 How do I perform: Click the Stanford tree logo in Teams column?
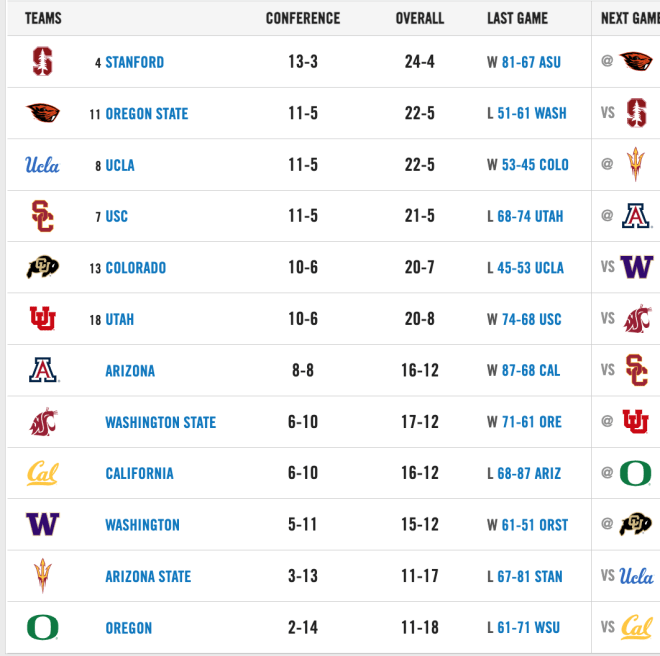coord(43,61)
